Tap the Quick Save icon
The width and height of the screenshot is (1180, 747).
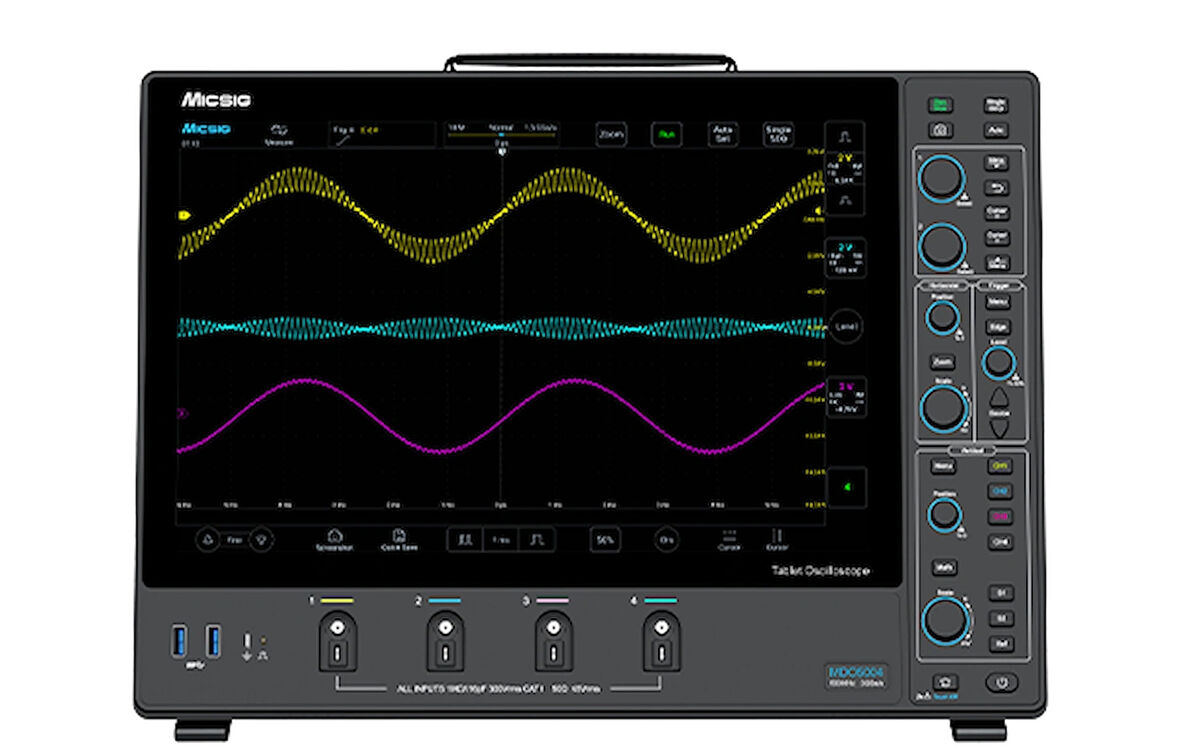point(398,540)
